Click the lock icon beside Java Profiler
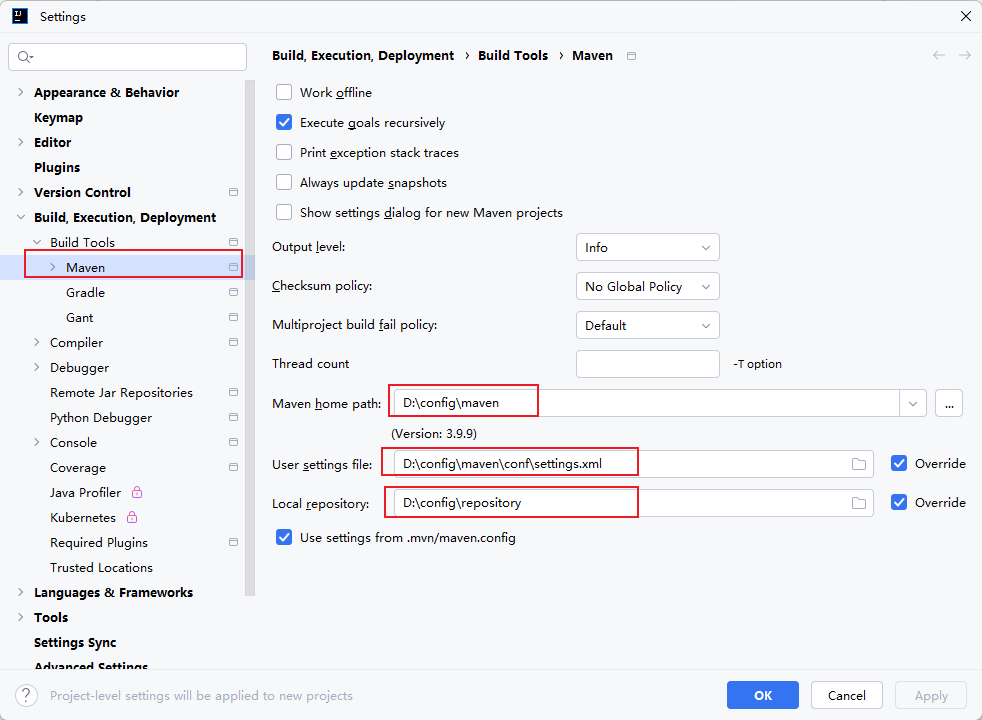The image size is (982, 720). click(x=137, y=492)
